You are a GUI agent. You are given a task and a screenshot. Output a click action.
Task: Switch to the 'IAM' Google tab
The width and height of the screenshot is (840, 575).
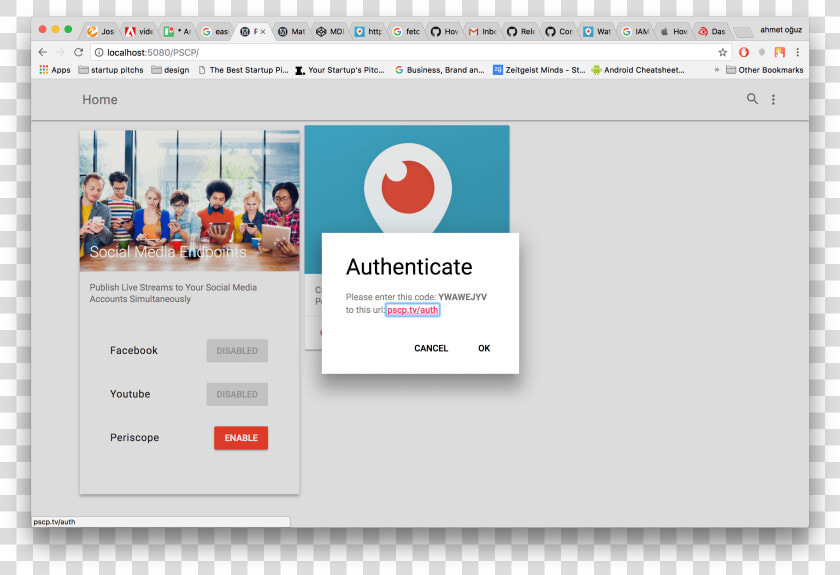[635, 32]
